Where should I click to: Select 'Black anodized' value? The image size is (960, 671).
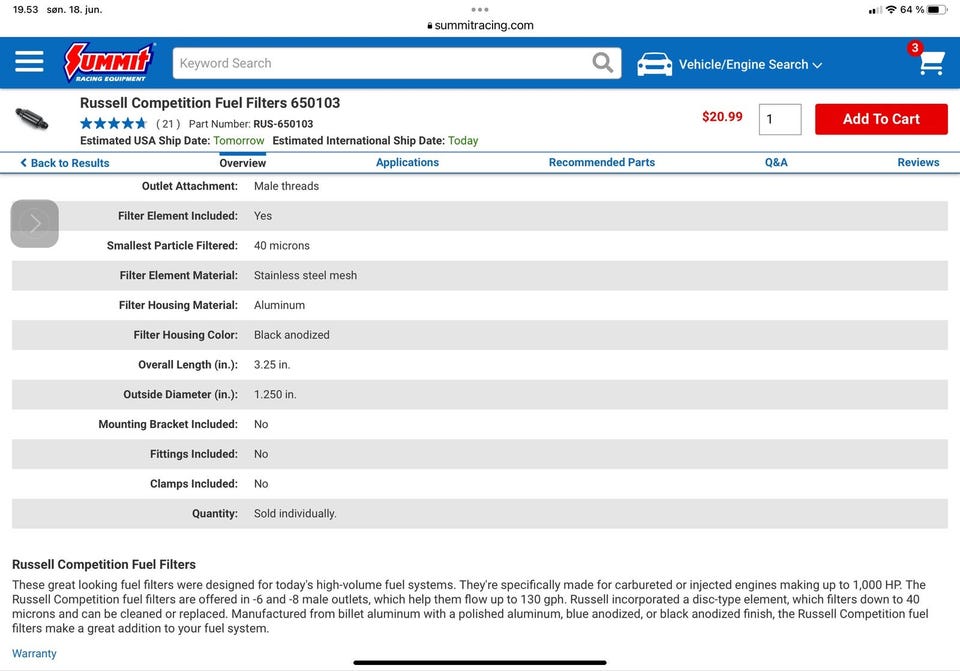(291, 335)
